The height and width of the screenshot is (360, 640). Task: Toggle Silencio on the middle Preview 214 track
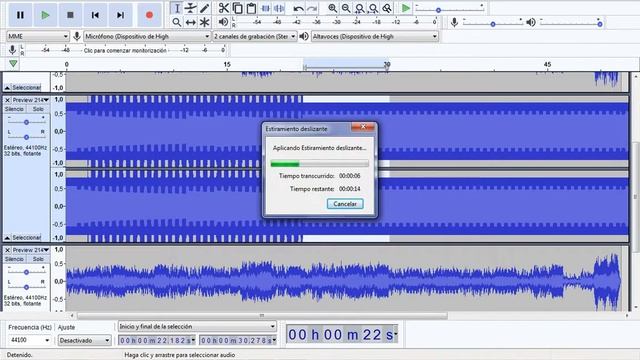(14, 109)
